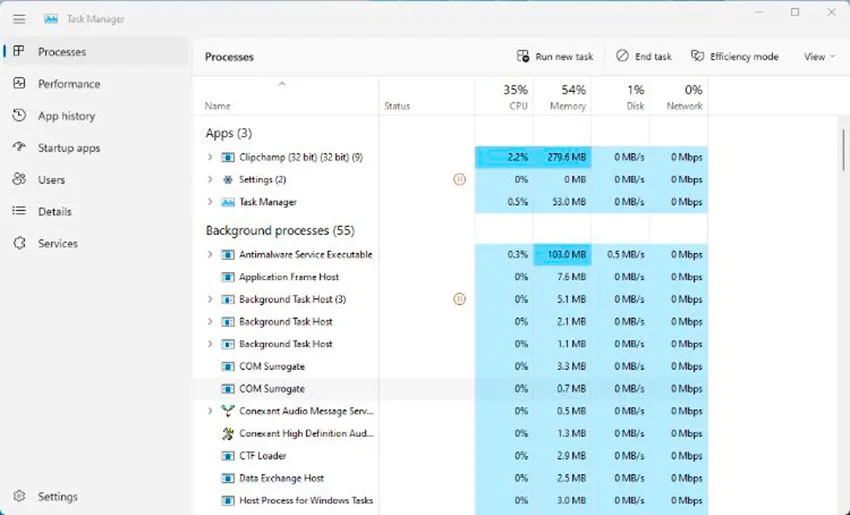The width and height of the screenshot is (850, 515).
Task: Click Task Manager memory value 53.0 MB
Action: pyautogui.click(x=569, y=202)
